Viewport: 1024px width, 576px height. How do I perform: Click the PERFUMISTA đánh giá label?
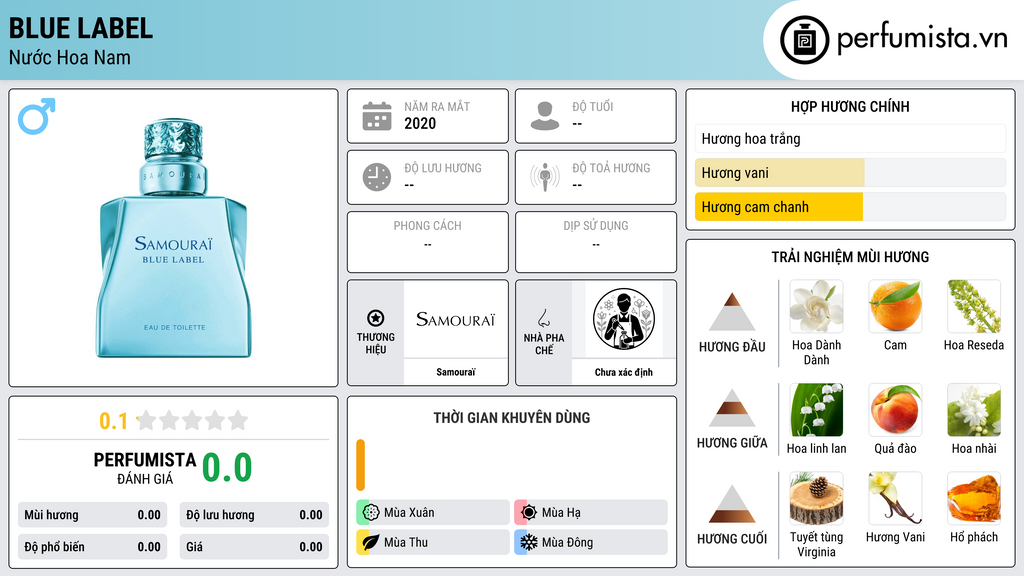point(144,468)
